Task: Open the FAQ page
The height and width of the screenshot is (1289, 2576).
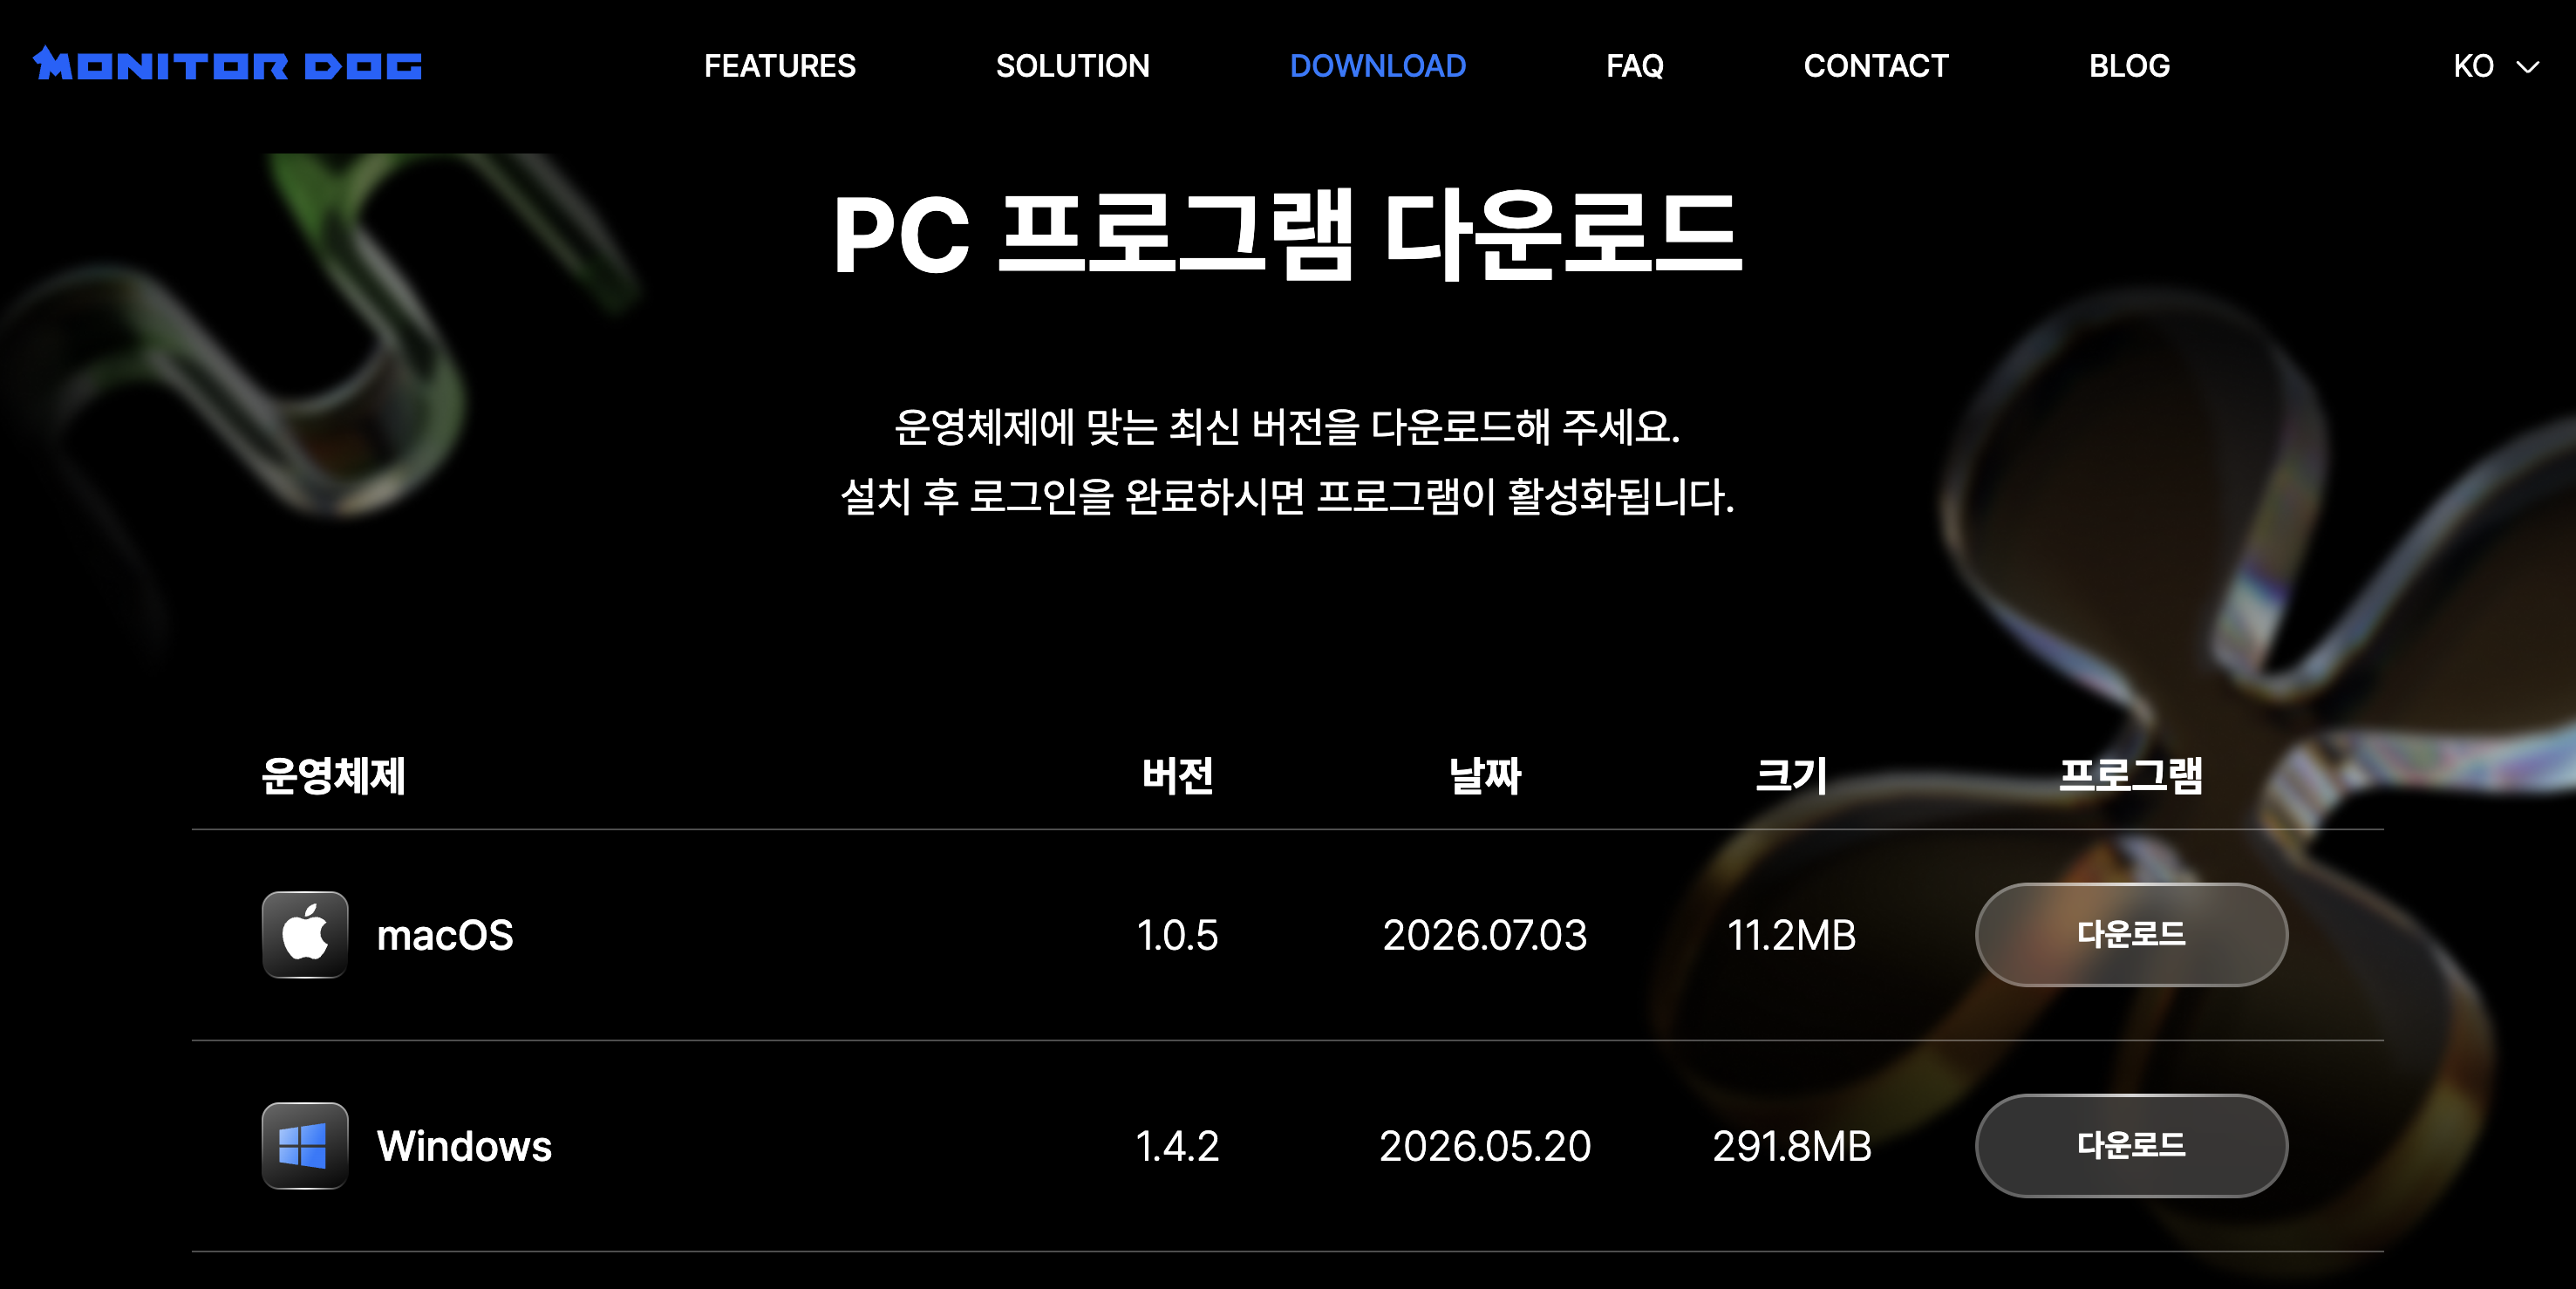Action: tap(1635, 66)
